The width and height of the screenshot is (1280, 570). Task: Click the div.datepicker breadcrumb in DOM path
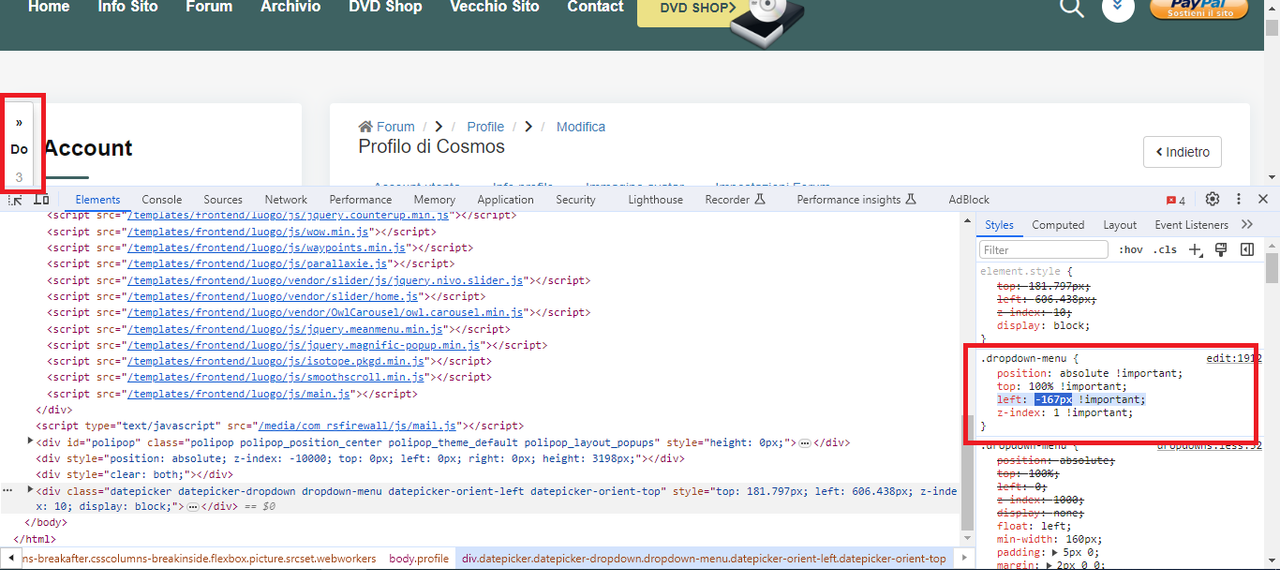(704, 559)
